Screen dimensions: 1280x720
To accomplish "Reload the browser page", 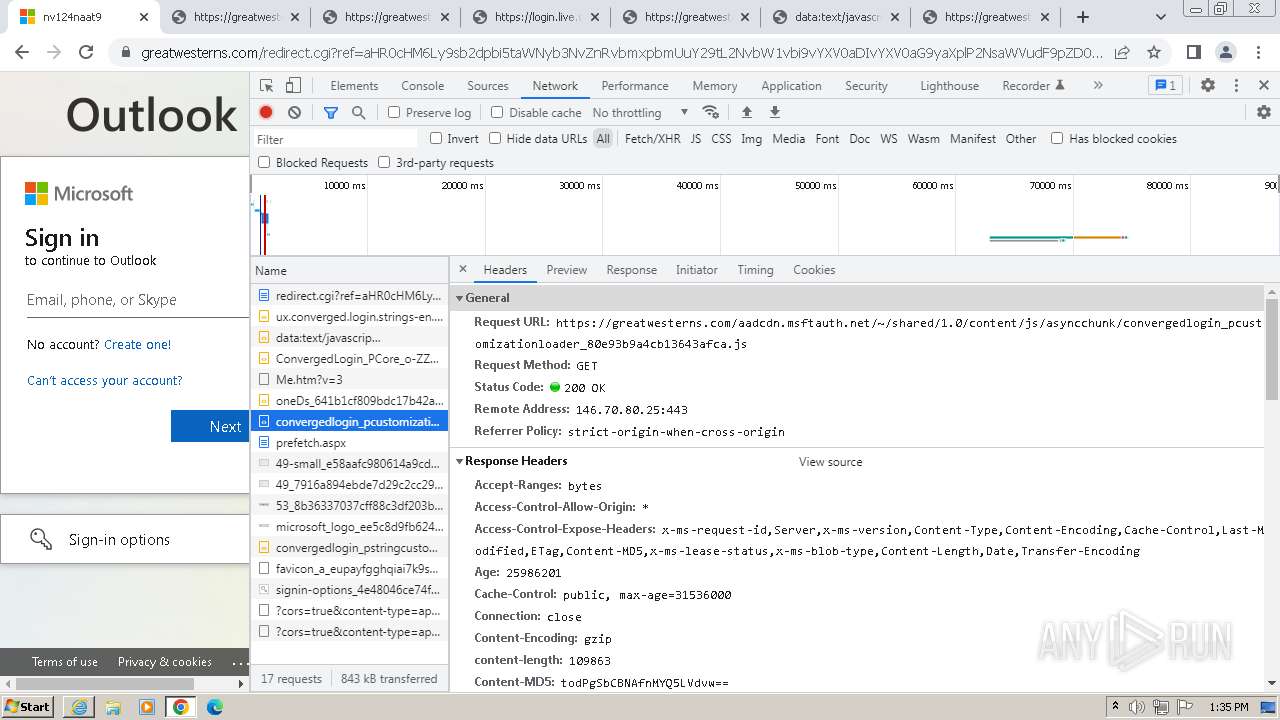I will pos(86,52).
